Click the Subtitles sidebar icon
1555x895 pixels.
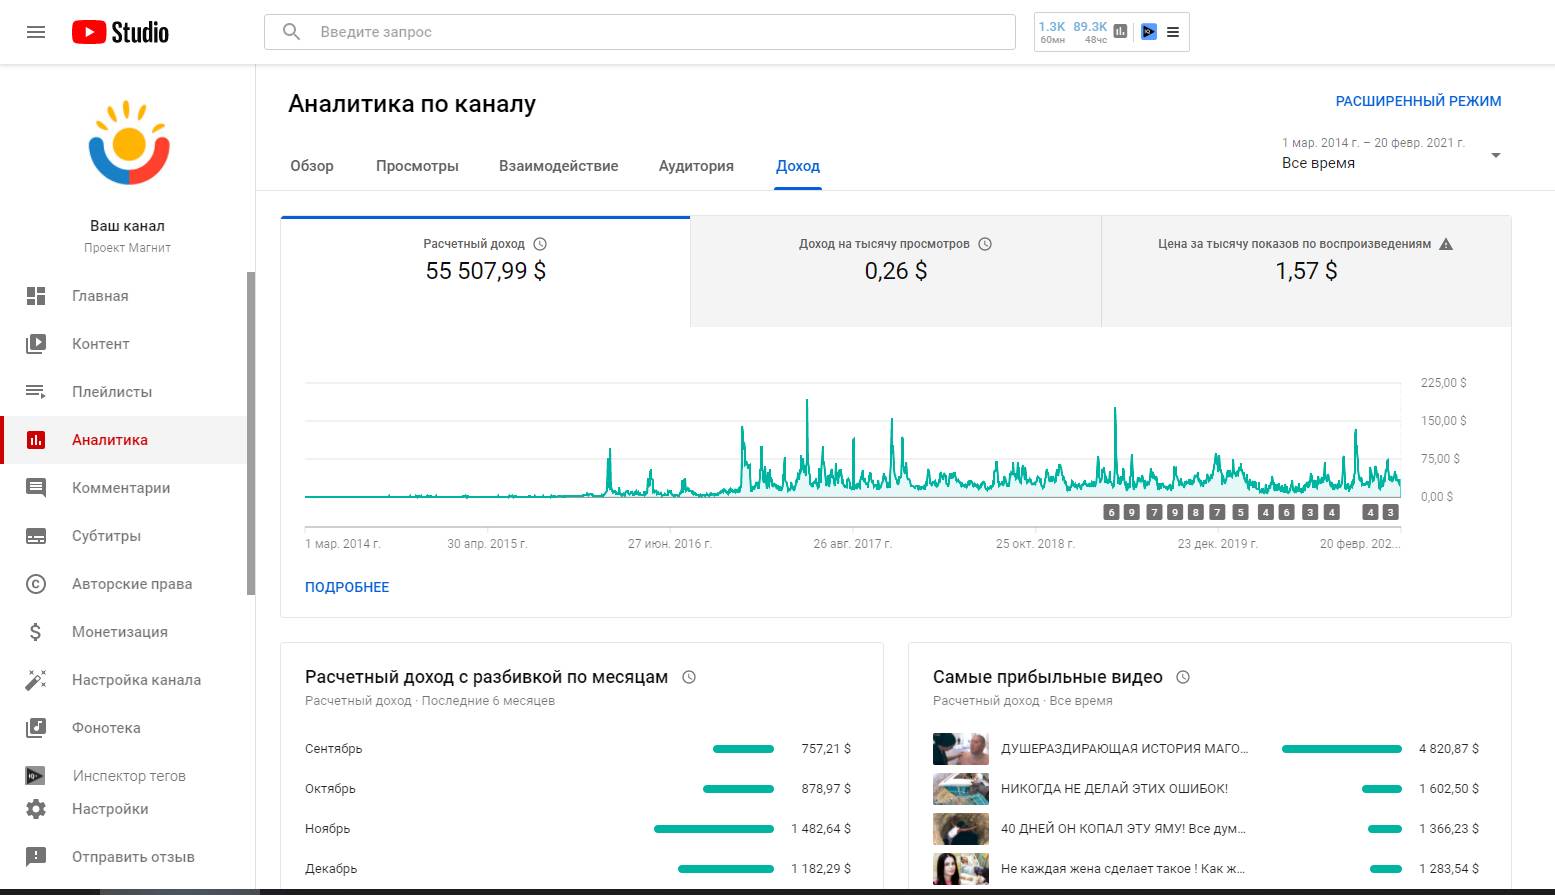click(36, 536)
